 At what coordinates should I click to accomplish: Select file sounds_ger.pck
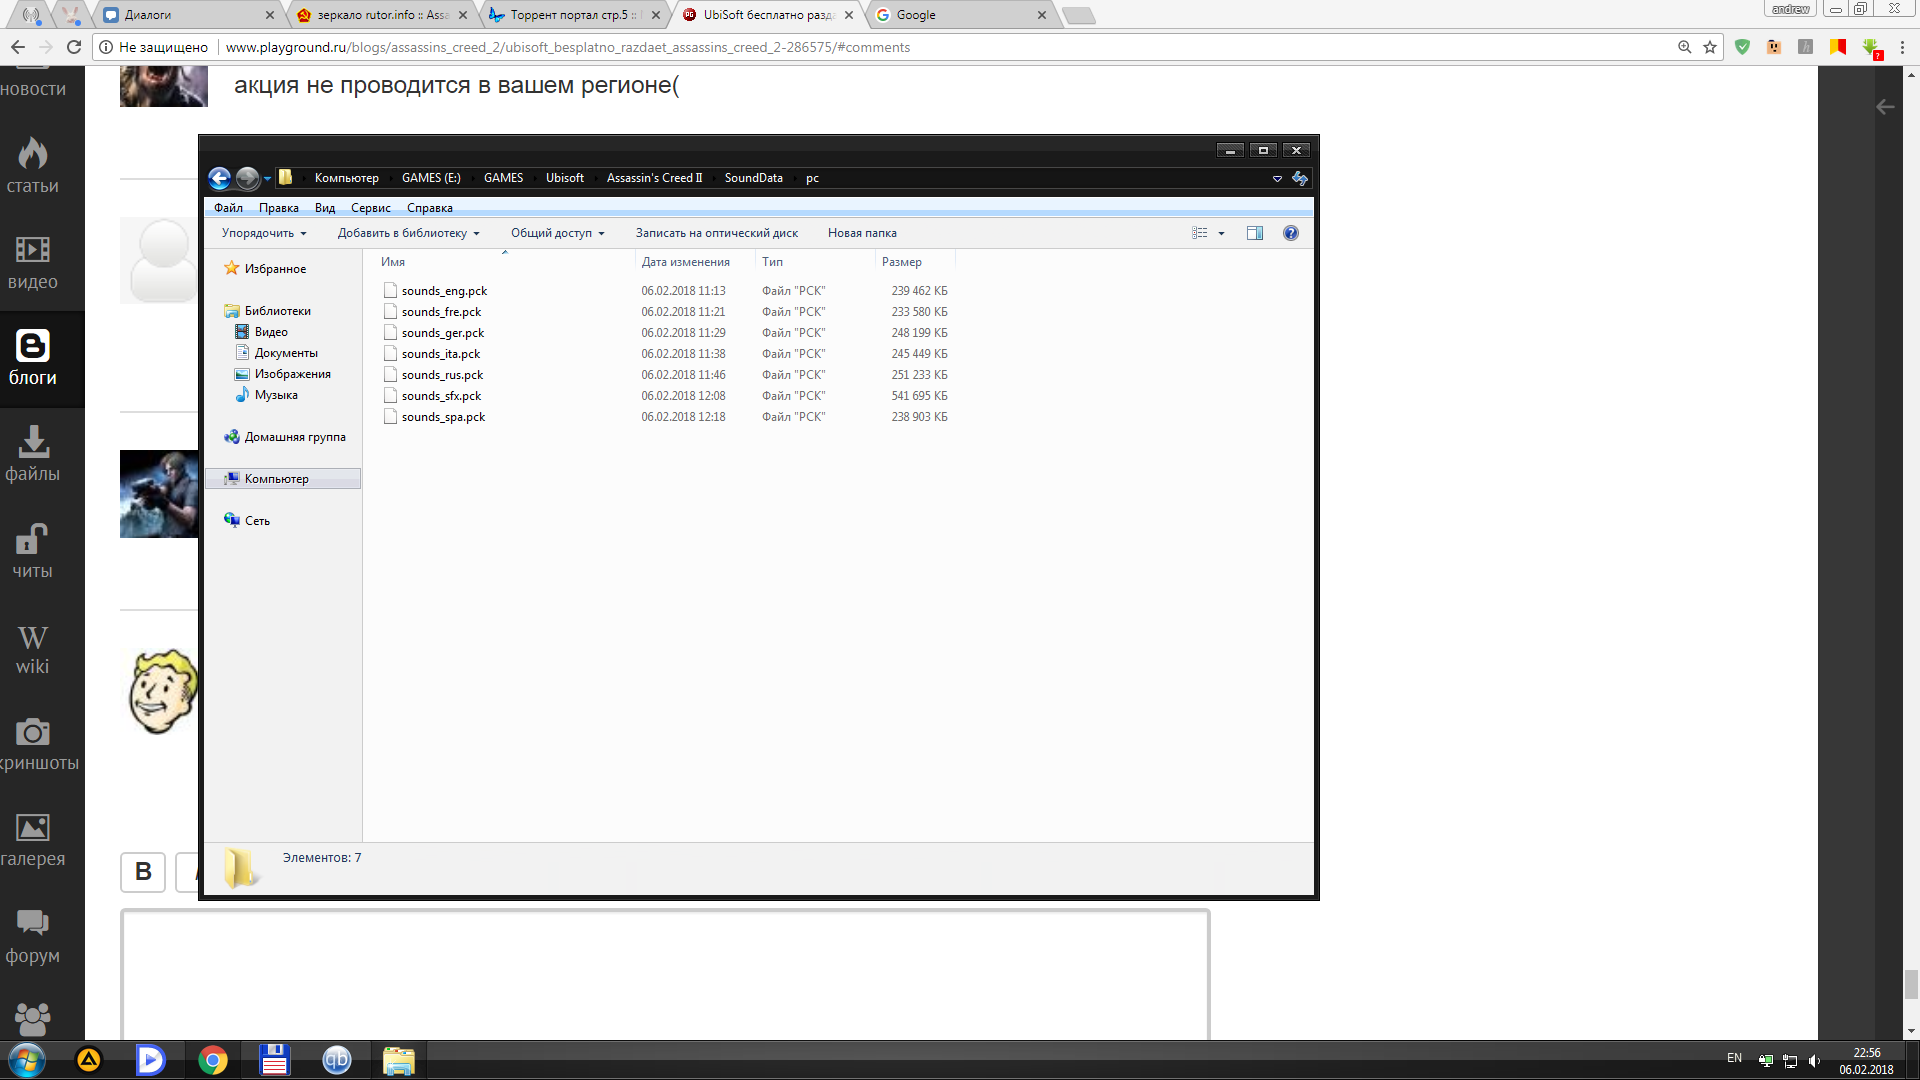tap(434, 333)
